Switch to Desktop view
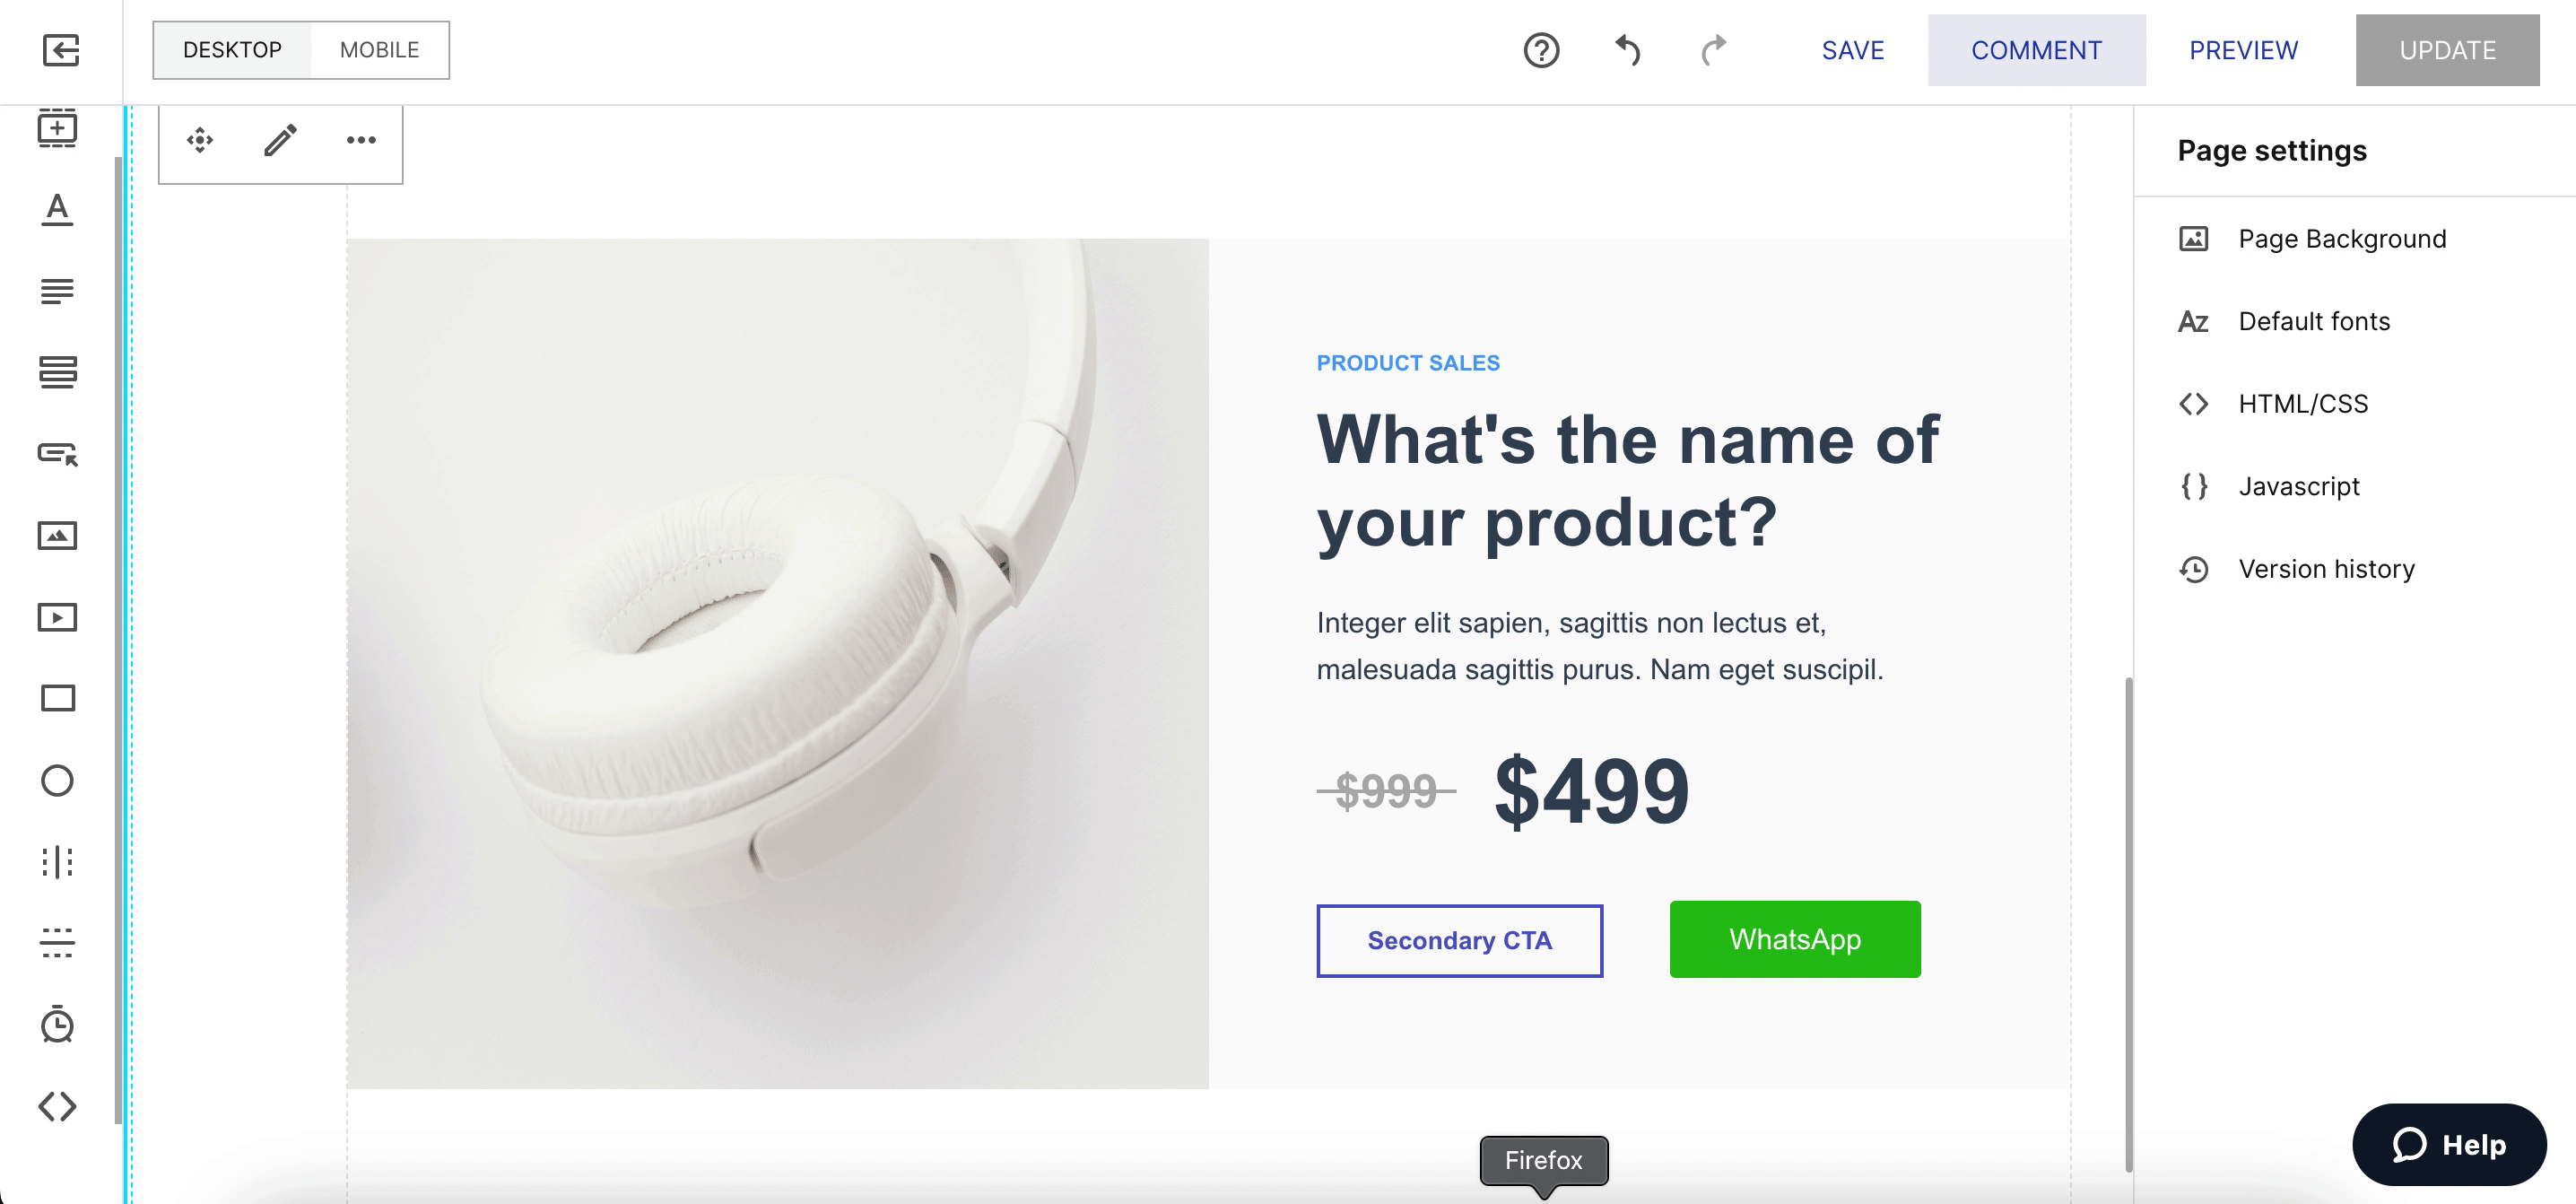 tap(232, 50)
